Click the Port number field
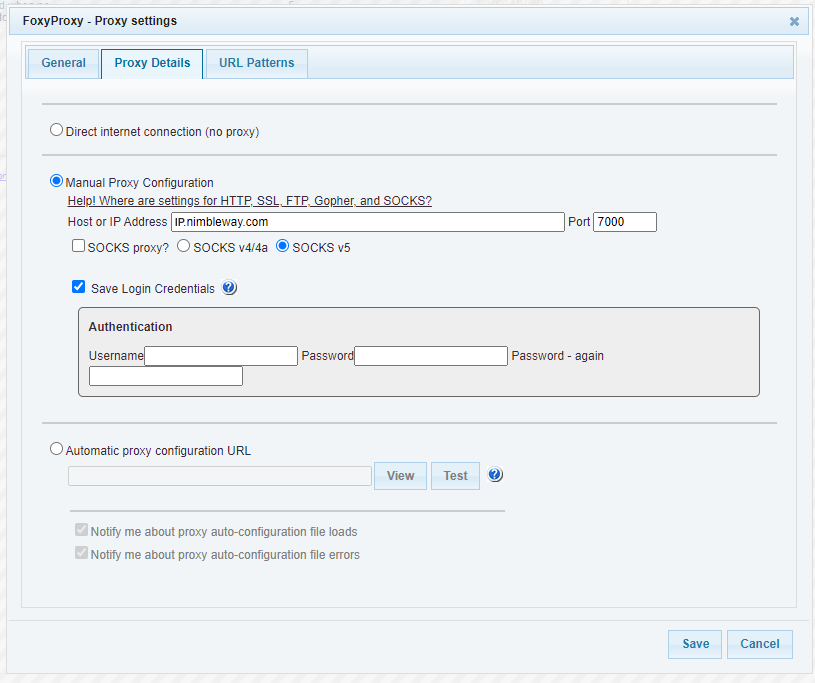The width and height of the screenshot is (815, 683). tap(624, 222)
